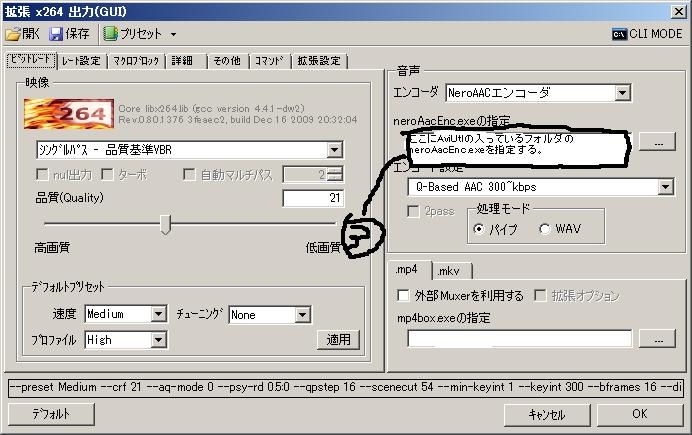The image size is (692, 435).
Task: Browse for neroAacEnc.exe with ... button
Action: [658, 142]
